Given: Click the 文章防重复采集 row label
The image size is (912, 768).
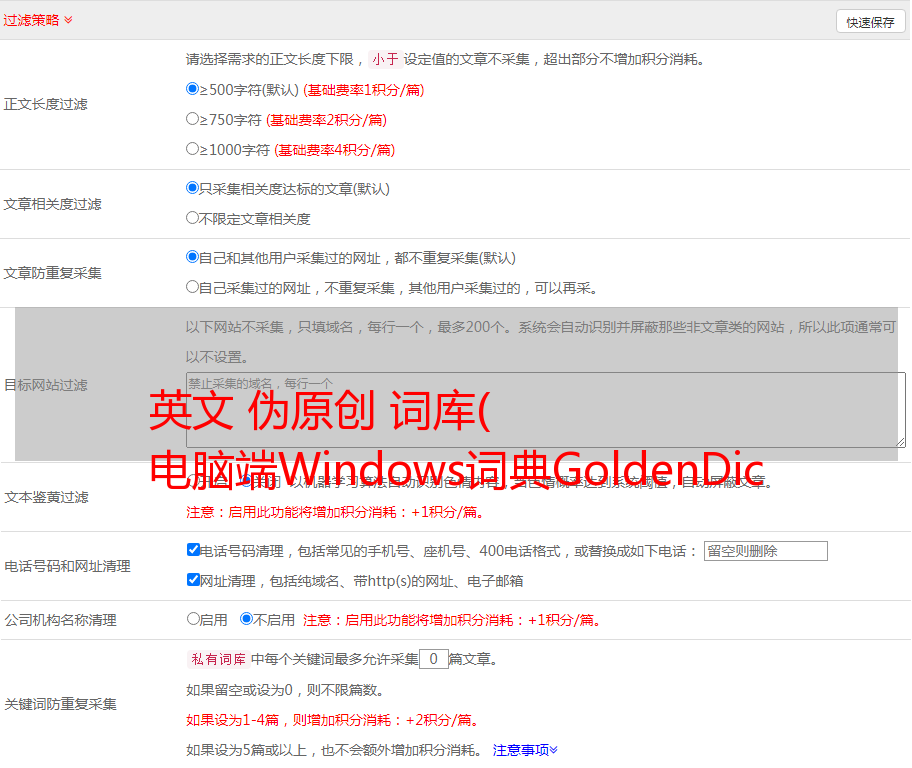Looking at the screenshot, I should point(52,273).
